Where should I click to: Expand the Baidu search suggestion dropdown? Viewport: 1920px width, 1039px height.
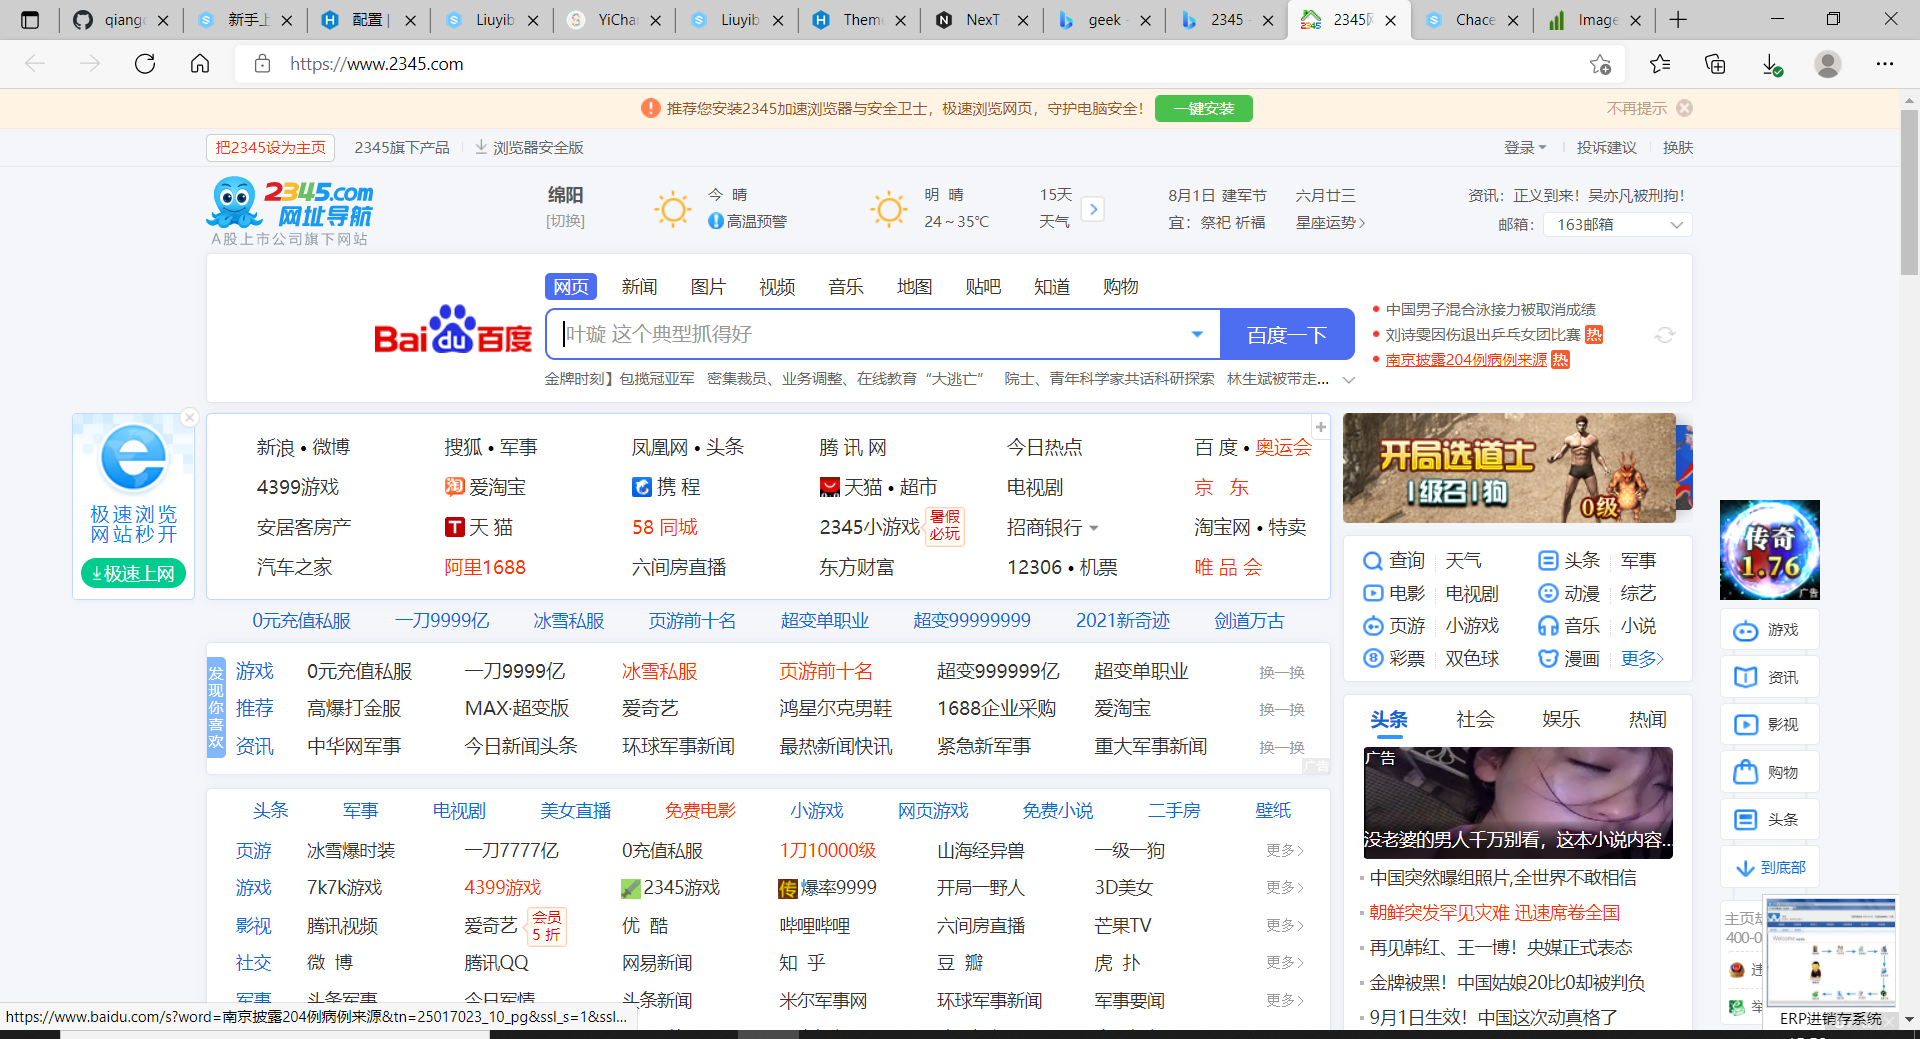click(1197, 334)
